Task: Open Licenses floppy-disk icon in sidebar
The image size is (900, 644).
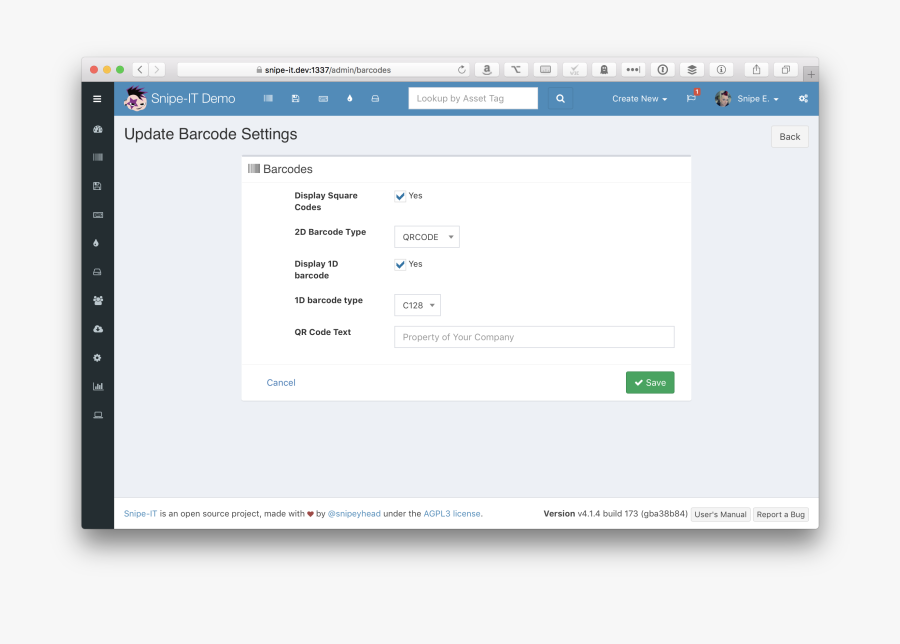Action: (97, 186)
